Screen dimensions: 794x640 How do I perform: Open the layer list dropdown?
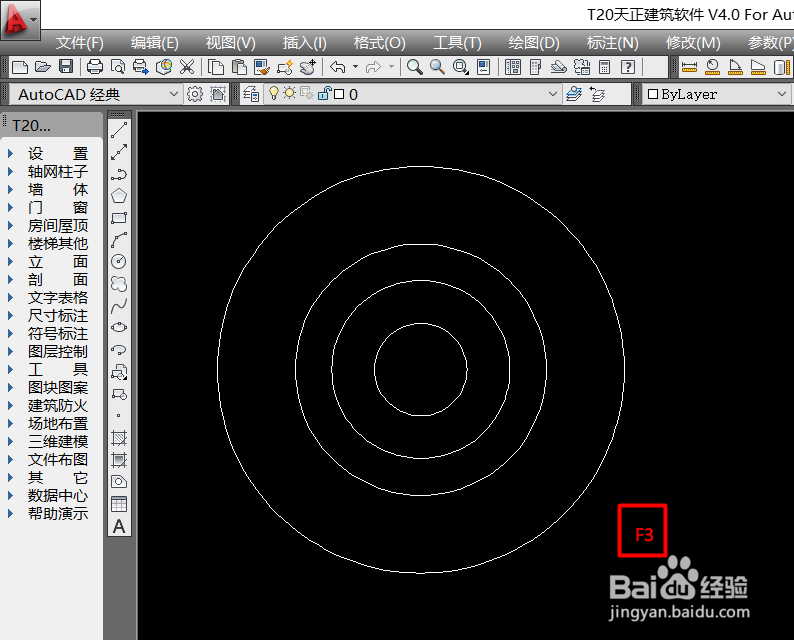(553, 94)
